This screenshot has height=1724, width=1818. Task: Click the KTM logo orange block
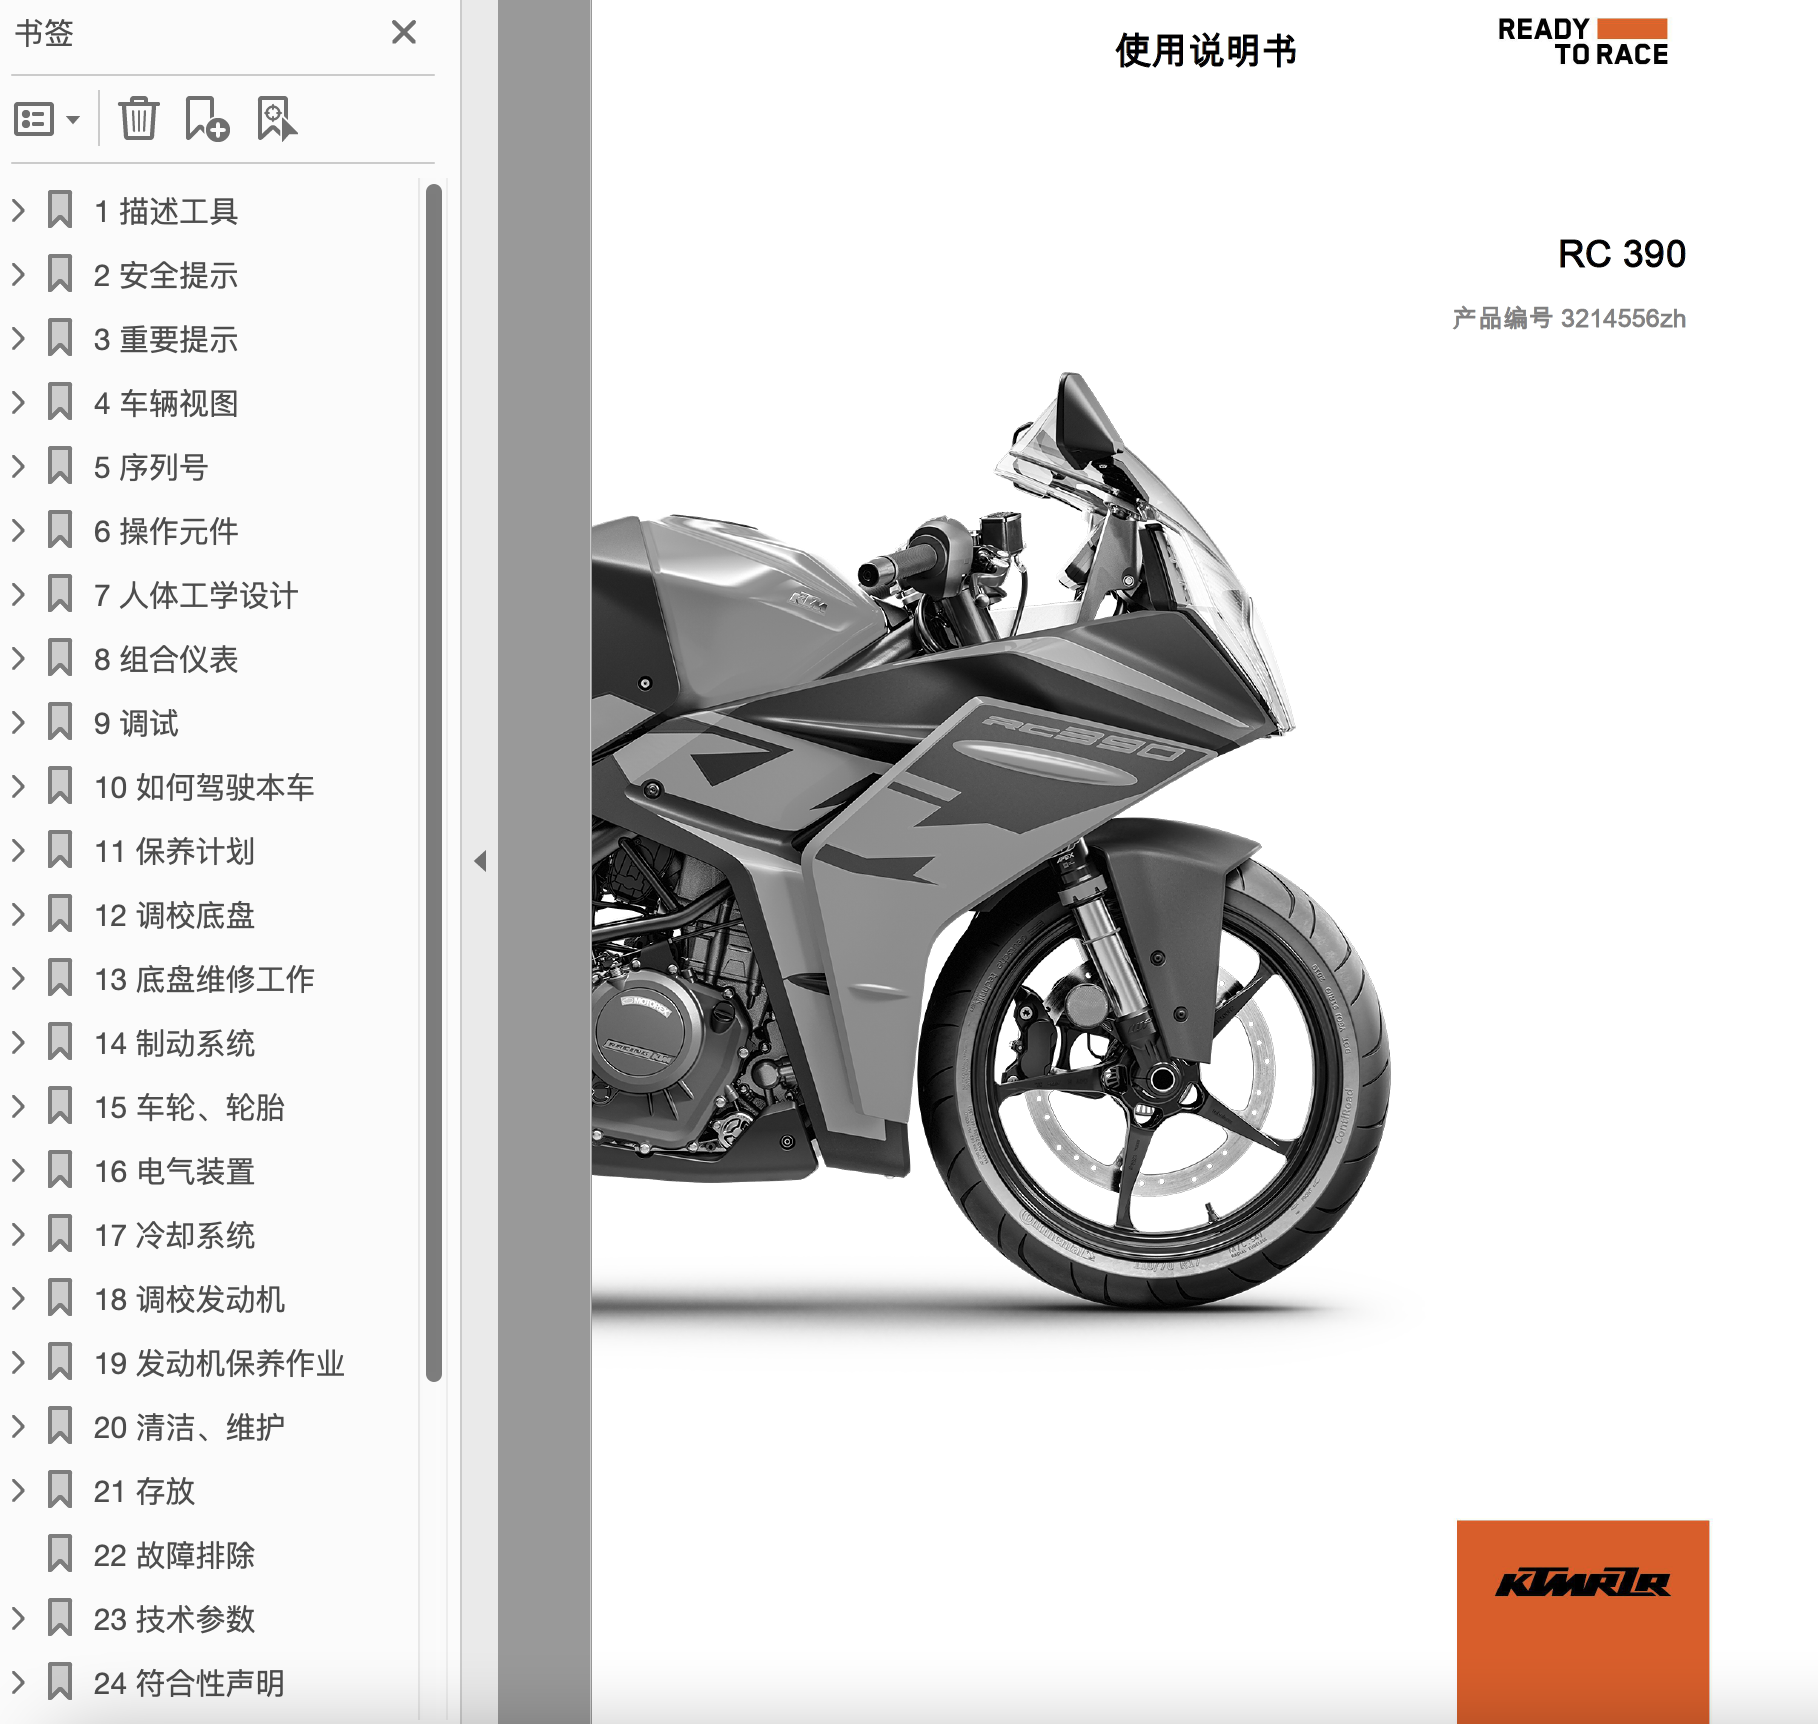pyautogui.click(x=1583, y=1620)
